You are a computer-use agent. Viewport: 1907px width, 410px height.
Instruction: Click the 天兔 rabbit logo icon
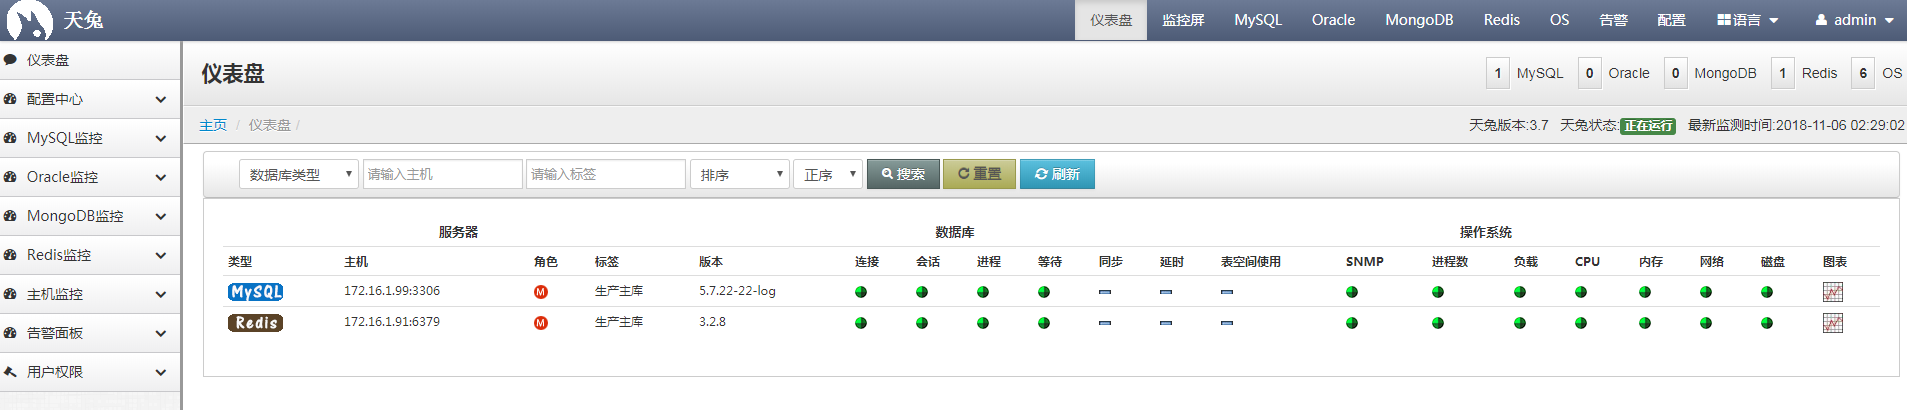tap(29, 20)
